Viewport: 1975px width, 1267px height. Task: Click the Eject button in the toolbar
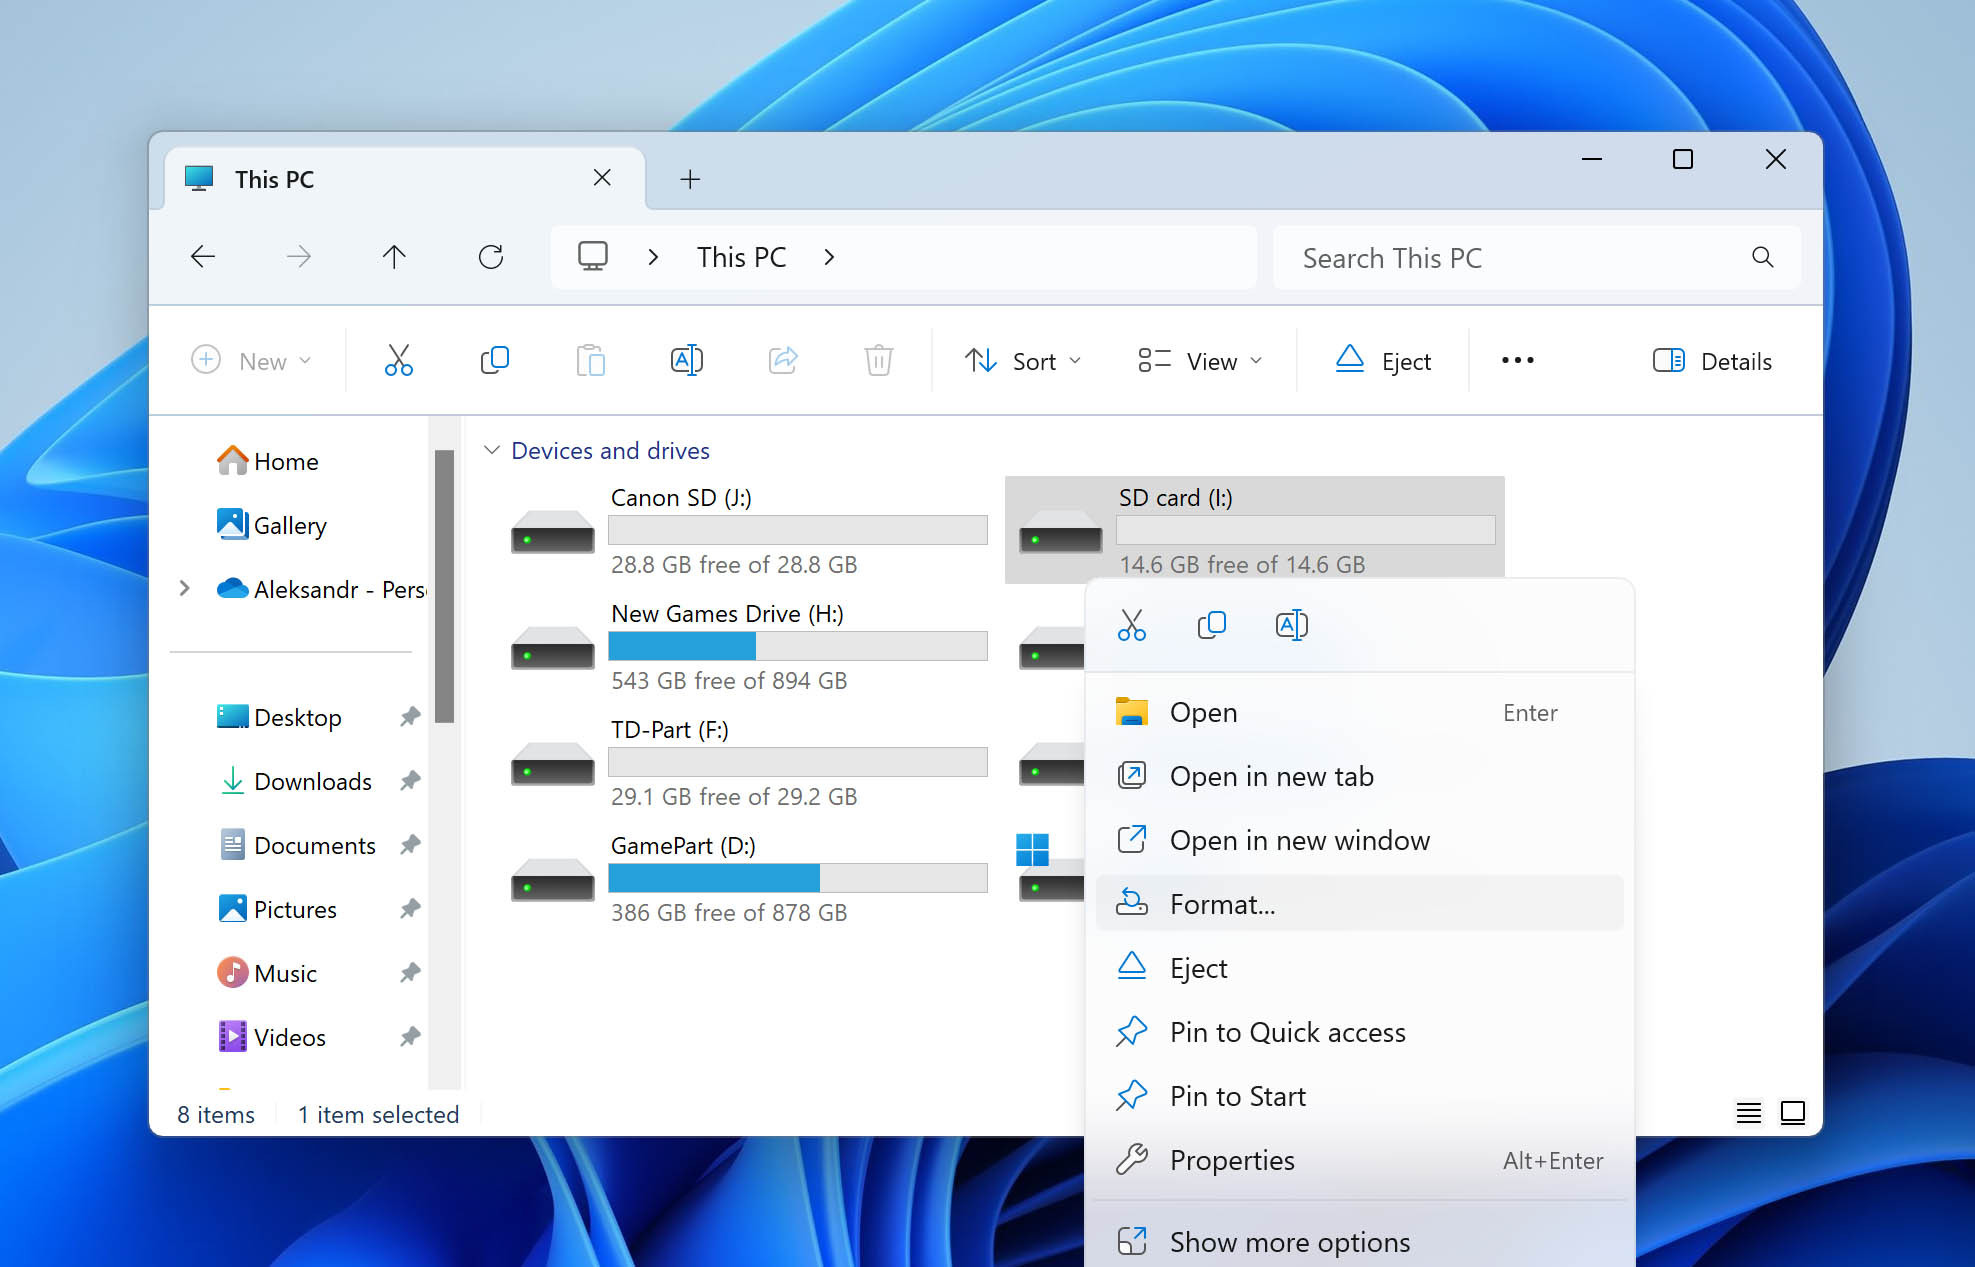tap(1383, 361)
